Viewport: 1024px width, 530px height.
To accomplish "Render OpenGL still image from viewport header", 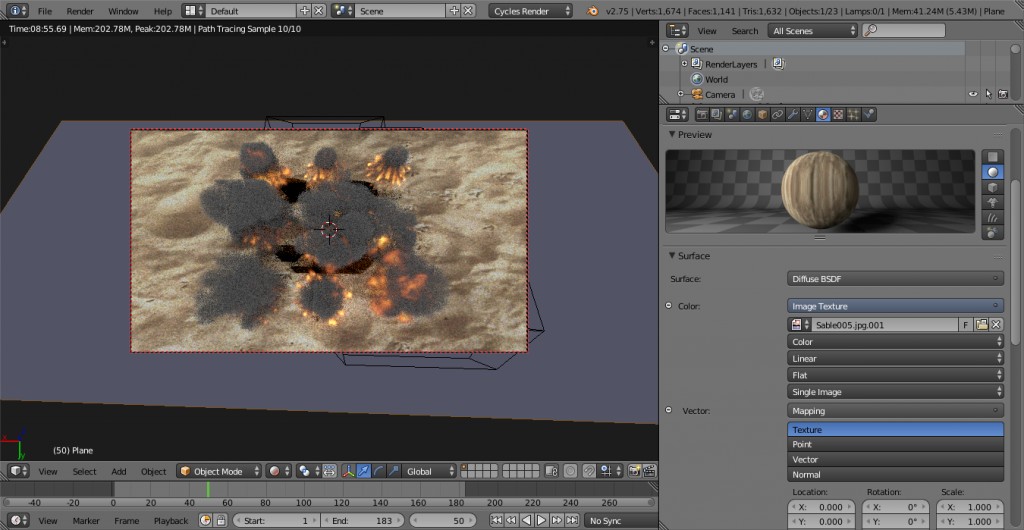I will (633, 471).
